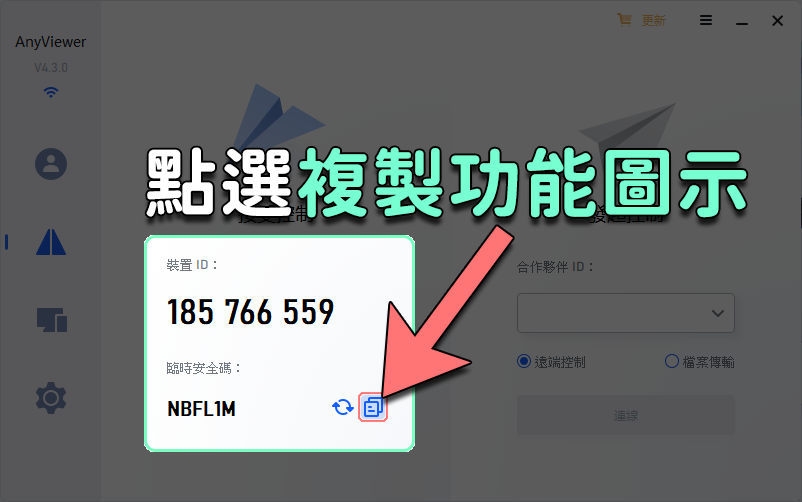Click the security code text NBFL1M
Screen dimensions: 802x502
[202, 408]
